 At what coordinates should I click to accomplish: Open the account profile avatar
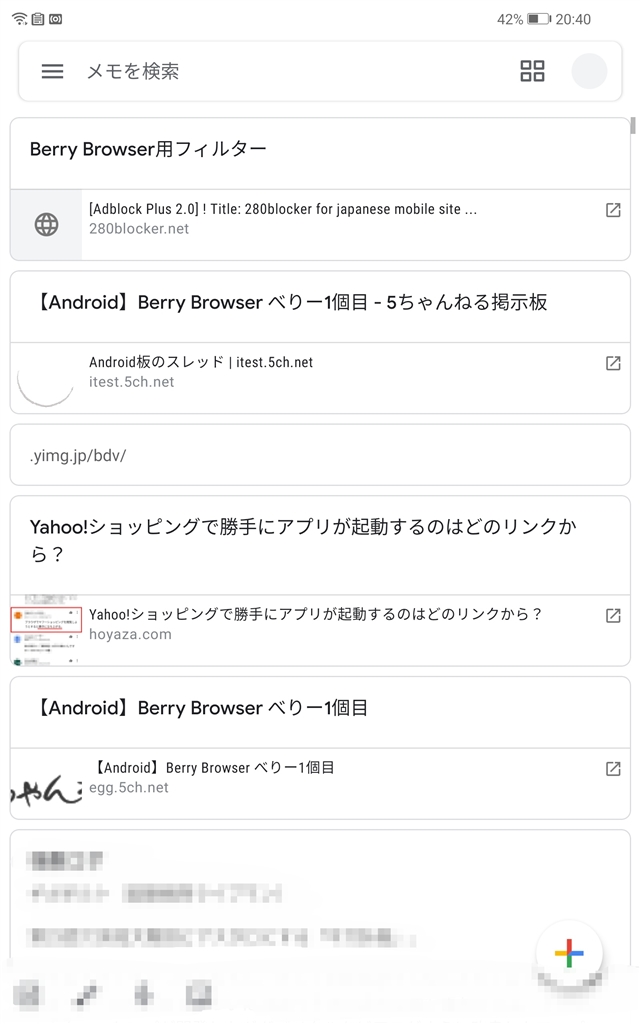click(x=589, y=71)
